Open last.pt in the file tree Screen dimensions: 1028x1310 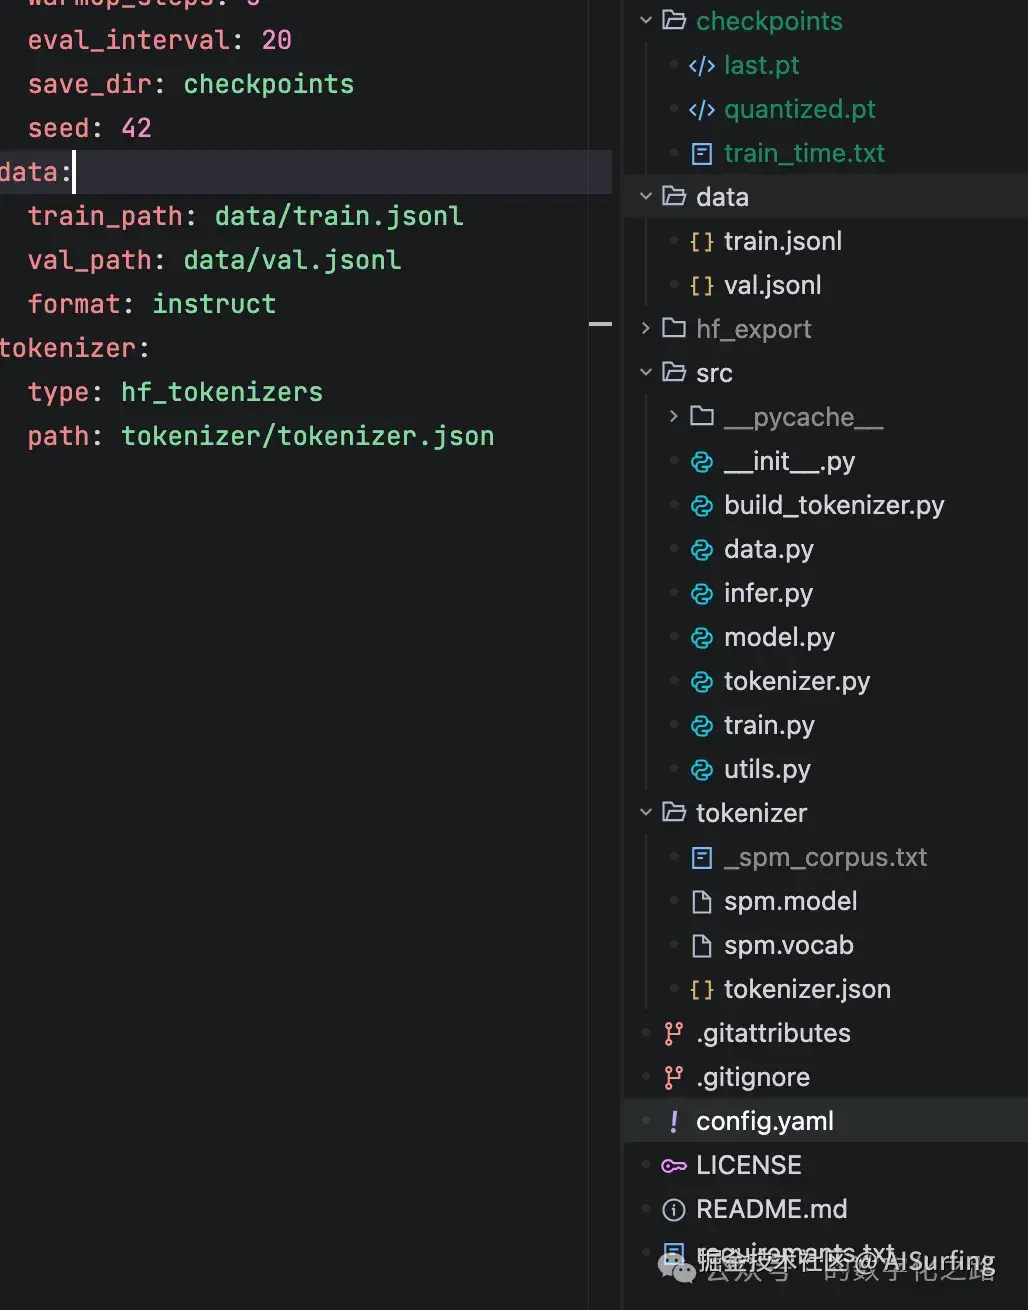[761, 65]
